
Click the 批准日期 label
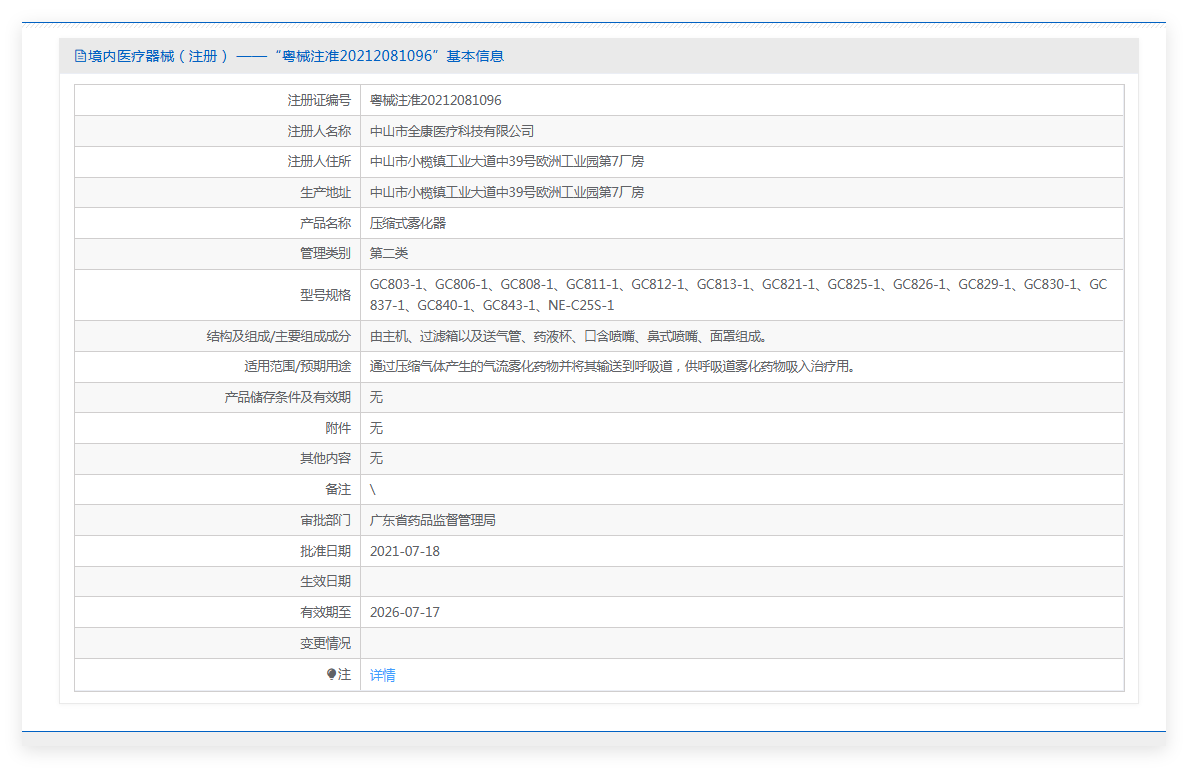pos(325,551)
